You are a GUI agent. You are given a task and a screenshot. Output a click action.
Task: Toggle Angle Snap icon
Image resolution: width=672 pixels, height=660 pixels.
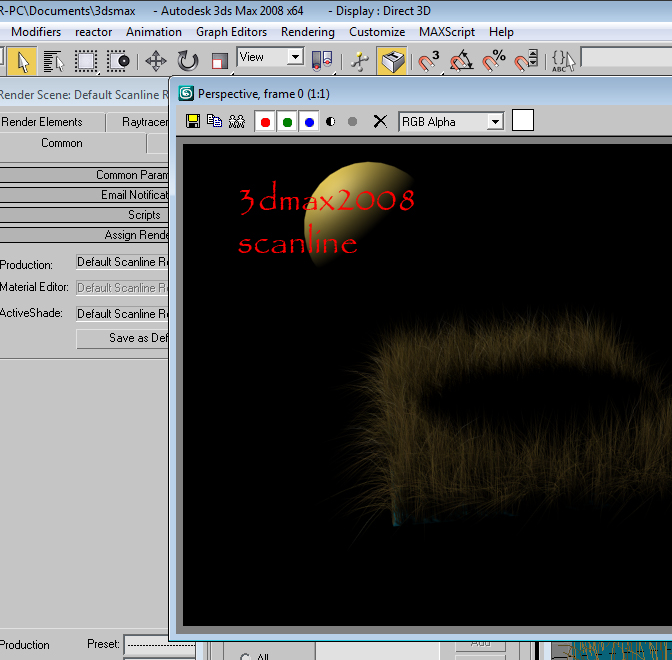(461, 61)
